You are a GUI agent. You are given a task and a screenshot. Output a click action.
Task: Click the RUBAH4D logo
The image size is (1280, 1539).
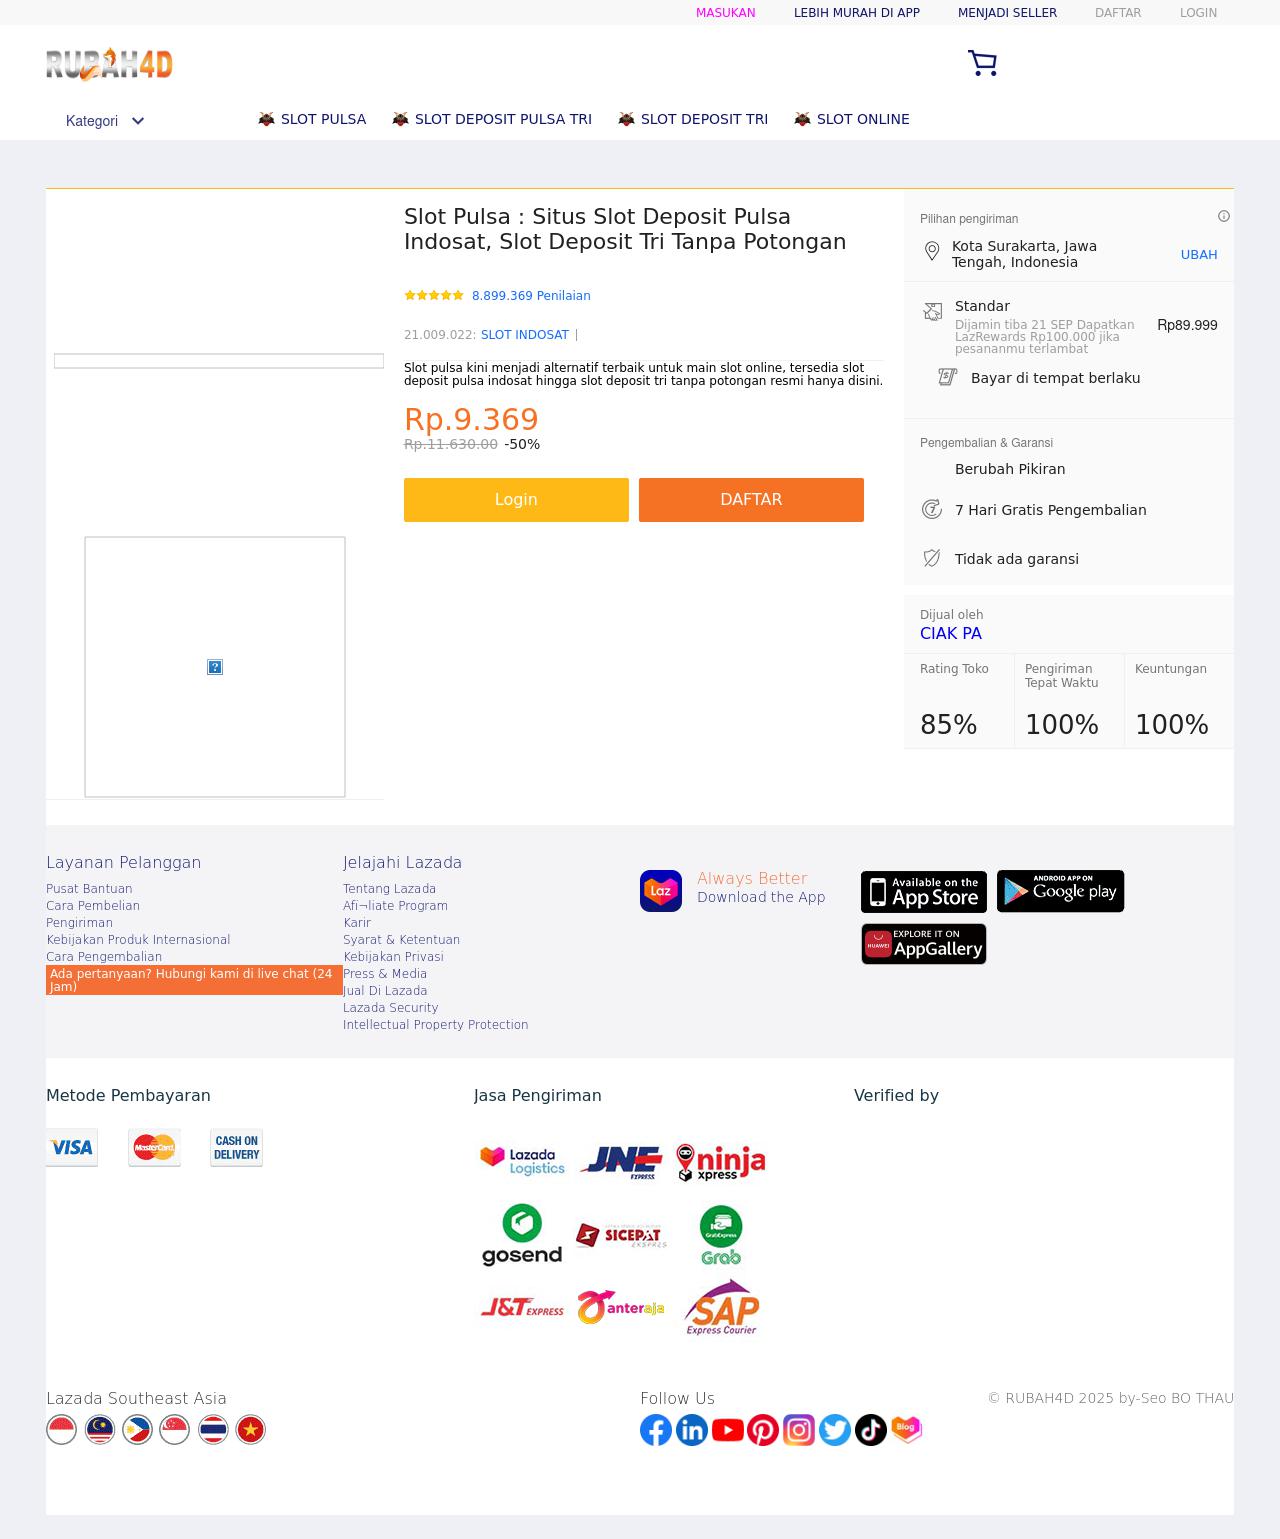[x=109, y=65]
